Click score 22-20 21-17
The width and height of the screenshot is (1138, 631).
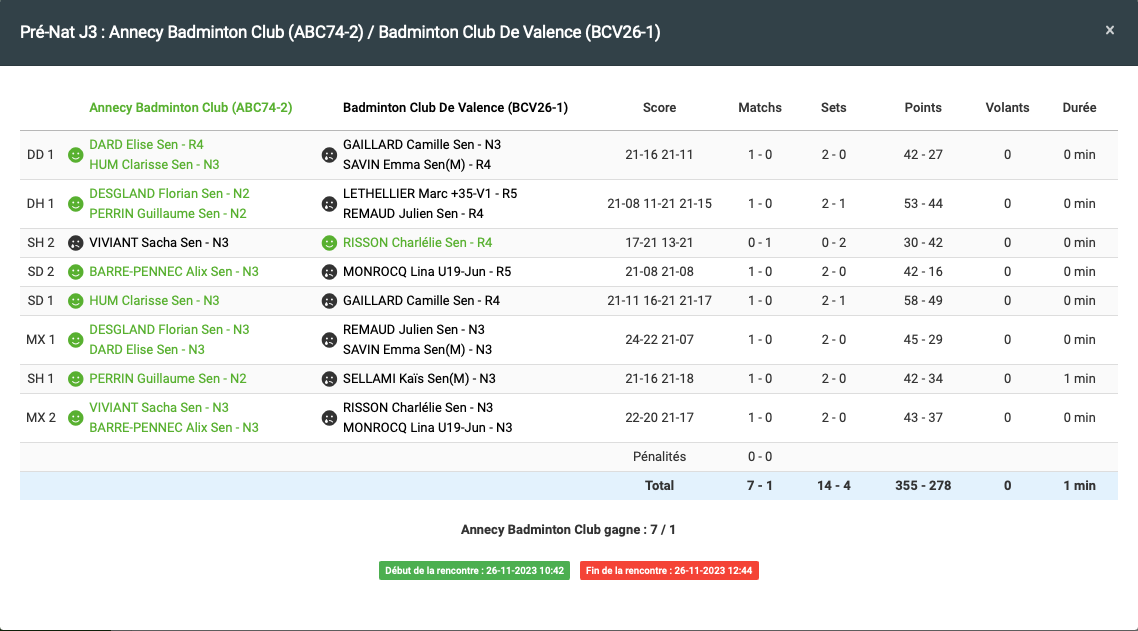pos(659,418)
